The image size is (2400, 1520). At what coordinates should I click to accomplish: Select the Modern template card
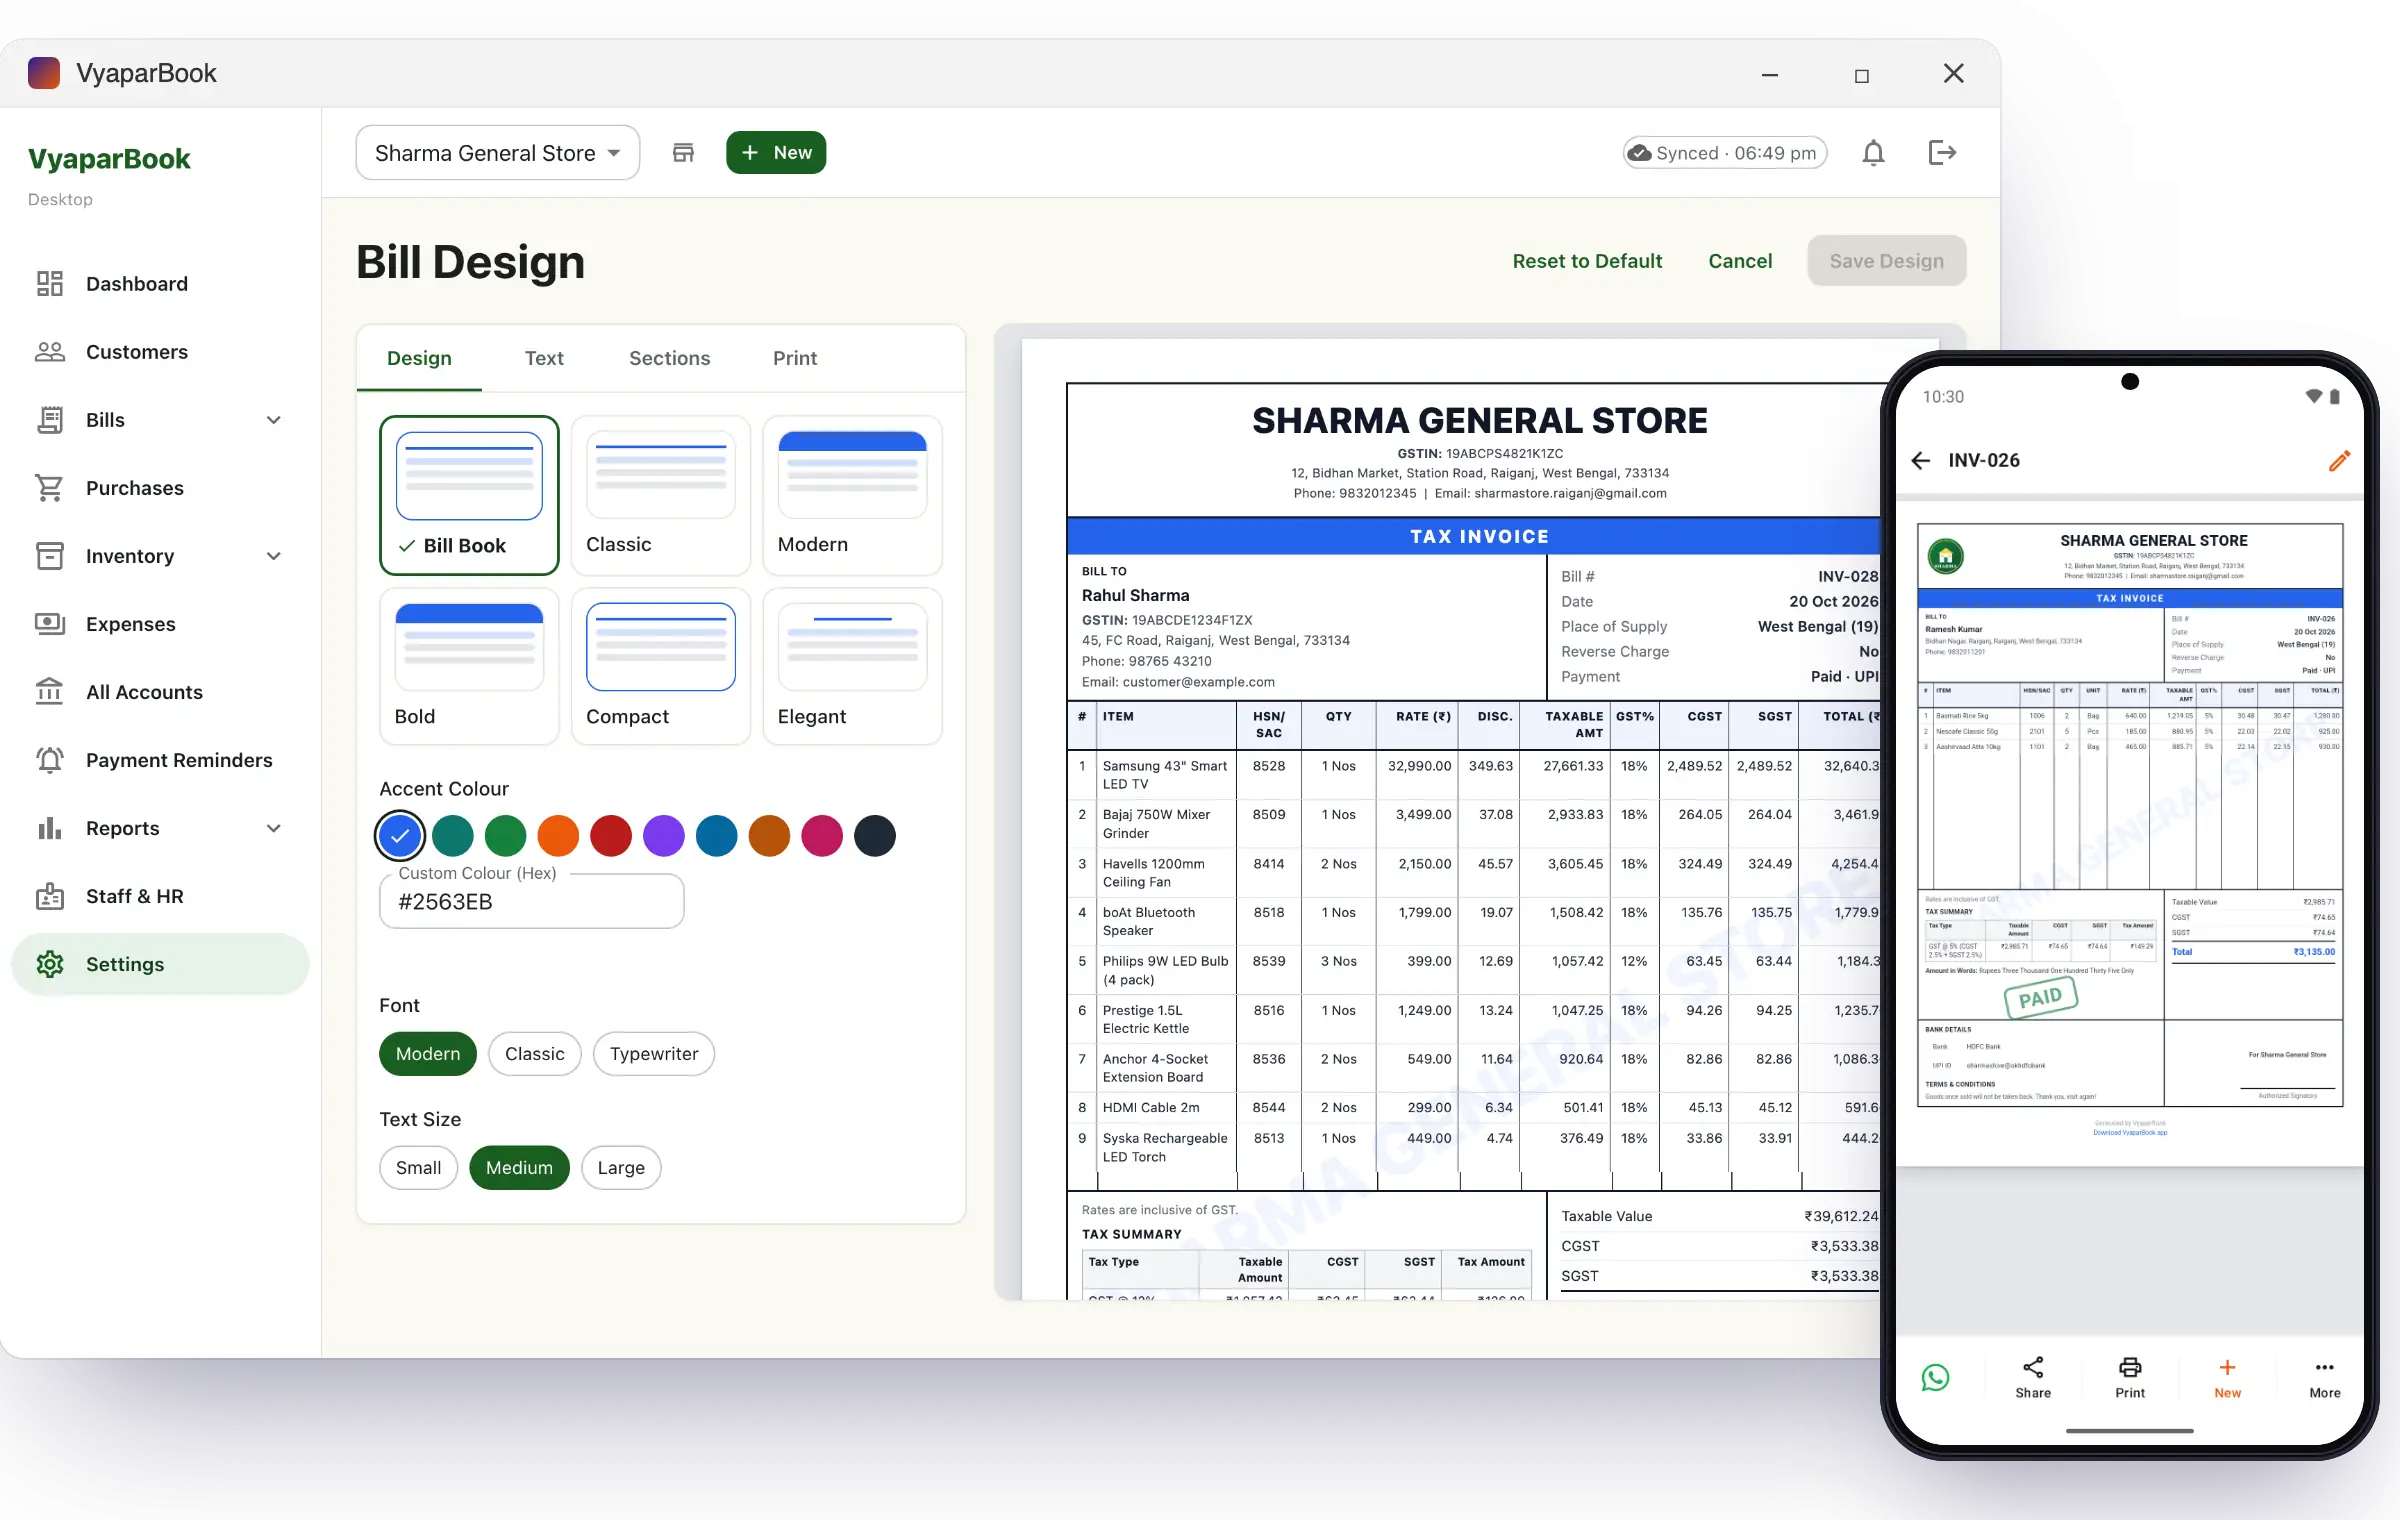[853, 495]
